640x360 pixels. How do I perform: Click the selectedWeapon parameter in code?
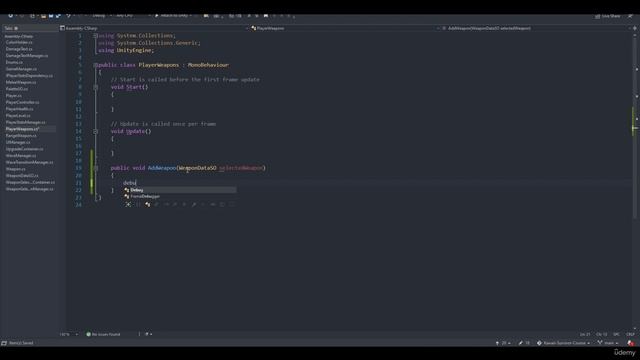click(x=241, y=168)
